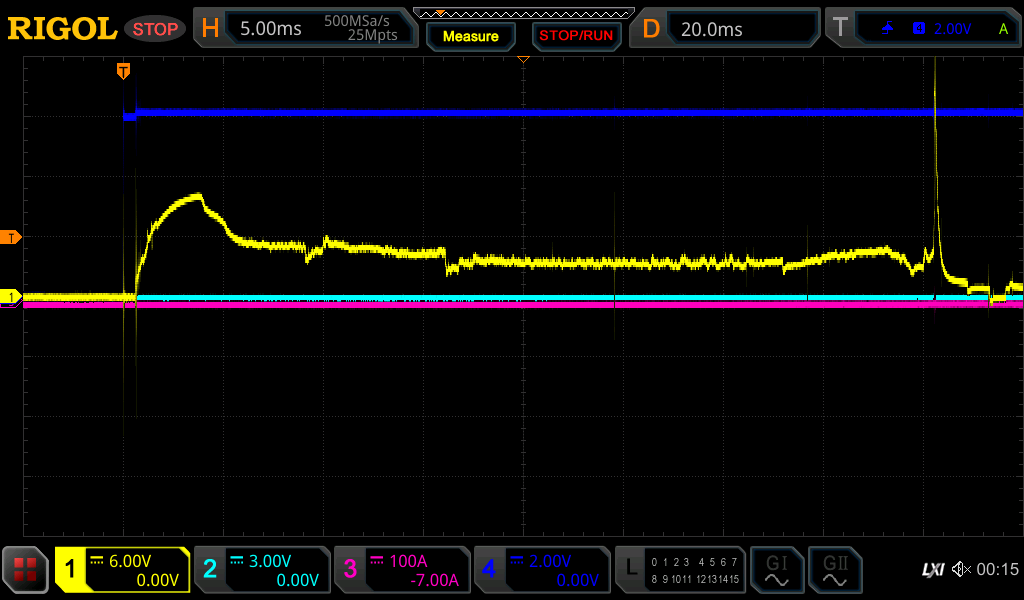The image size is (1024, 600).
Task: Click the 500MSa/s 25Mpts sample rate readout
Action: (x=360, y=28)
